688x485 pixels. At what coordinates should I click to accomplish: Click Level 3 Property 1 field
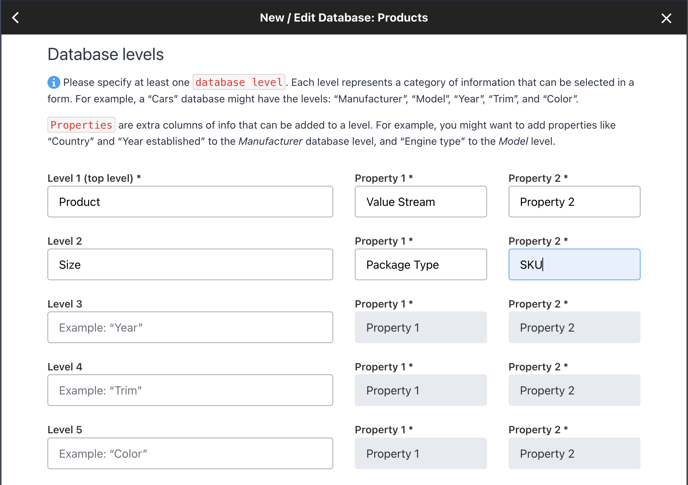420,327
